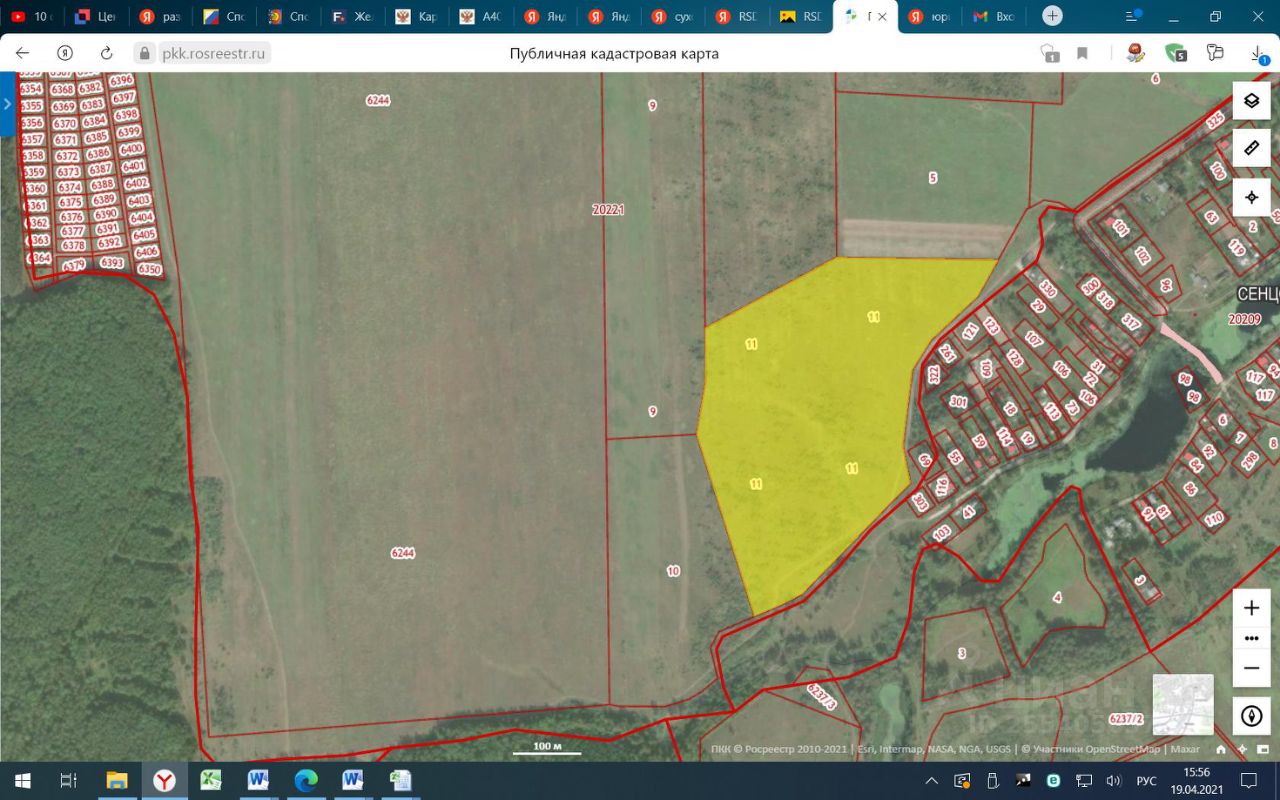The image size is (1280, 800).
Task: Close the active cadastral map tab
Action: [882, 17]
